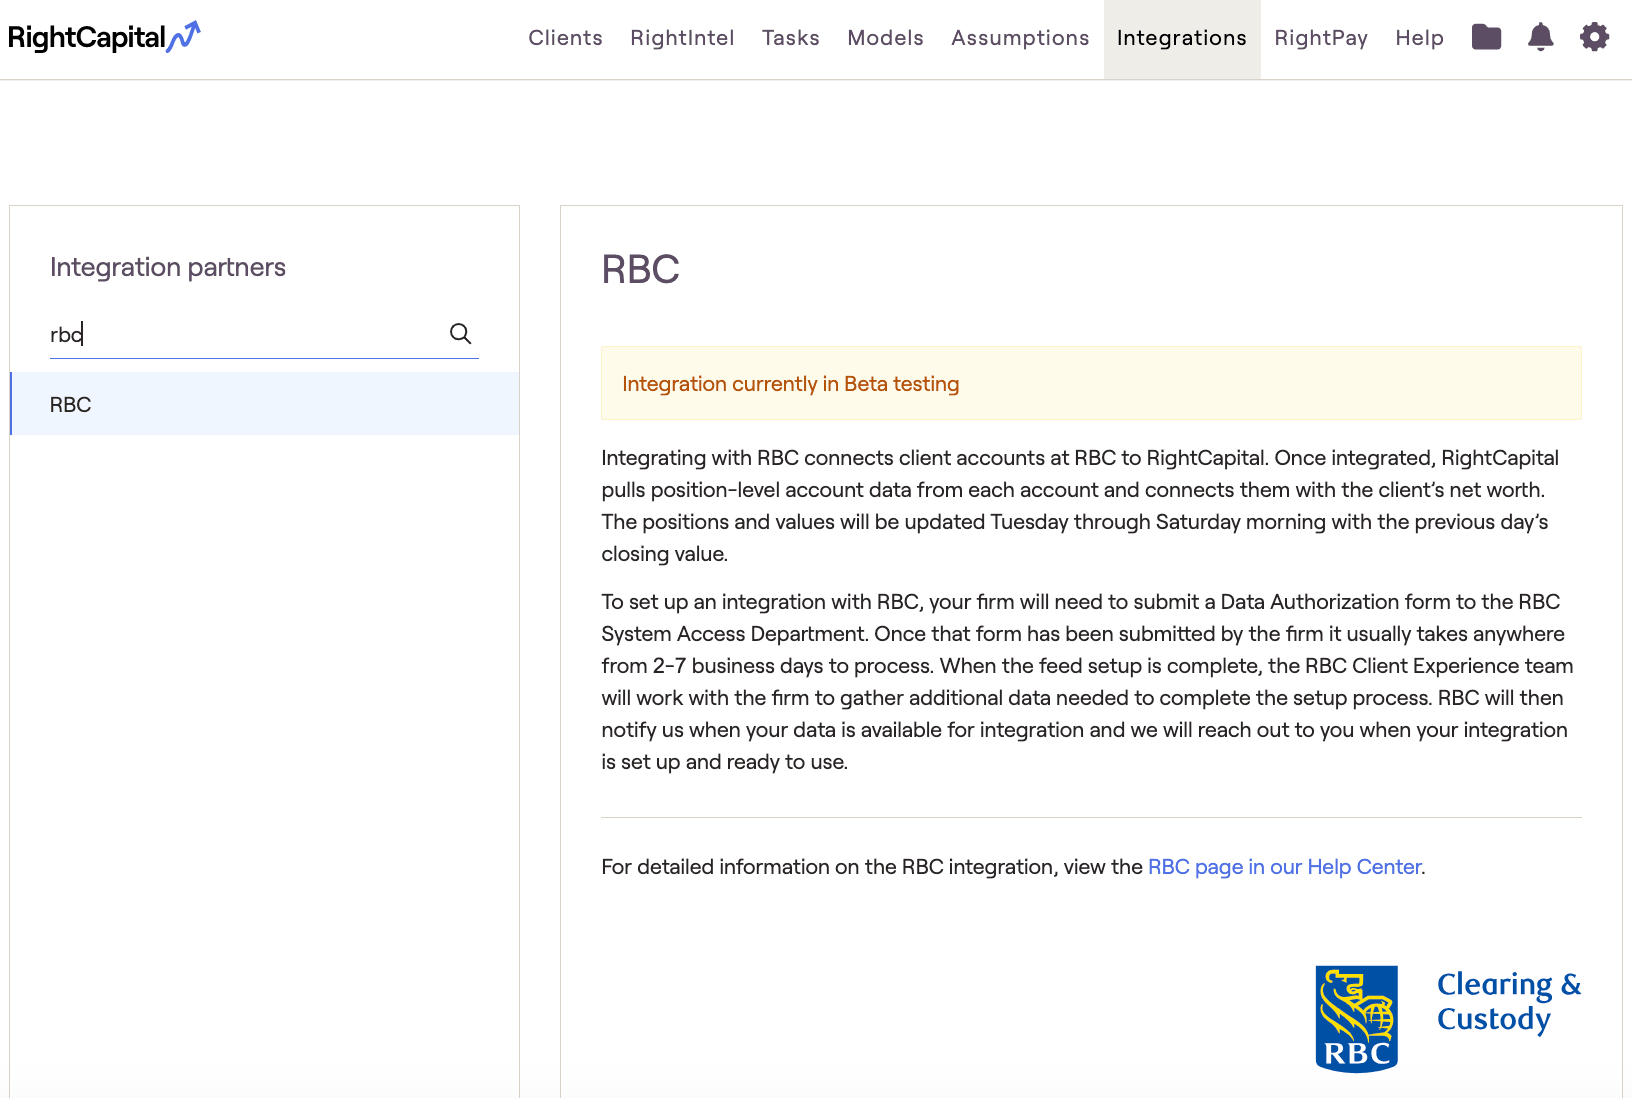Open the RightIntel menu item
Viewport: 1632px width, 1098px height.
pos(682,38)
